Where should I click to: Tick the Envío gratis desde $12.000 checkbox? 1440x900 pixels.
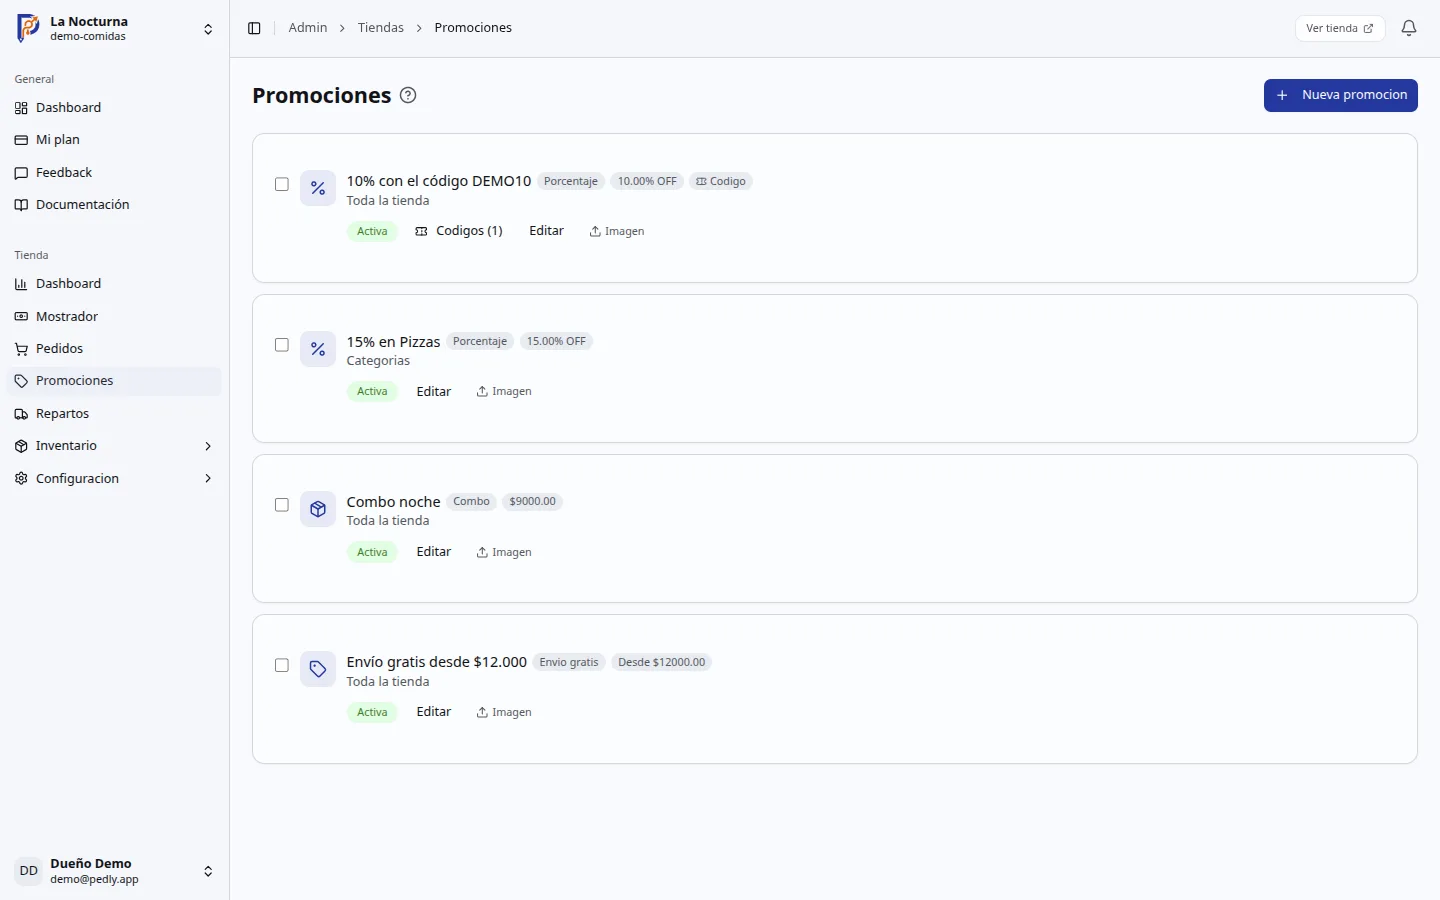(282, 665)
